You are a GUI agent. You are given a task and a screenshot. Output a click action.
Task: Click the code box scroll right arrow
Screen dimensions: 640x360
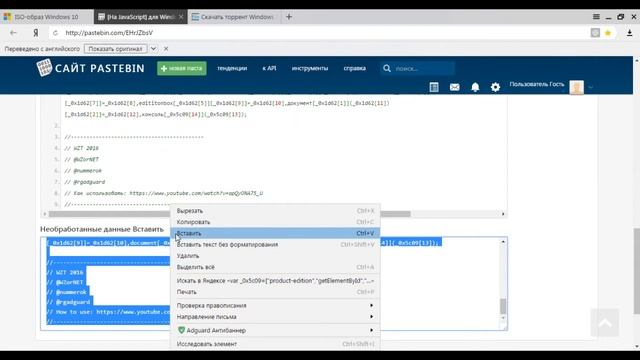[503, 214]
